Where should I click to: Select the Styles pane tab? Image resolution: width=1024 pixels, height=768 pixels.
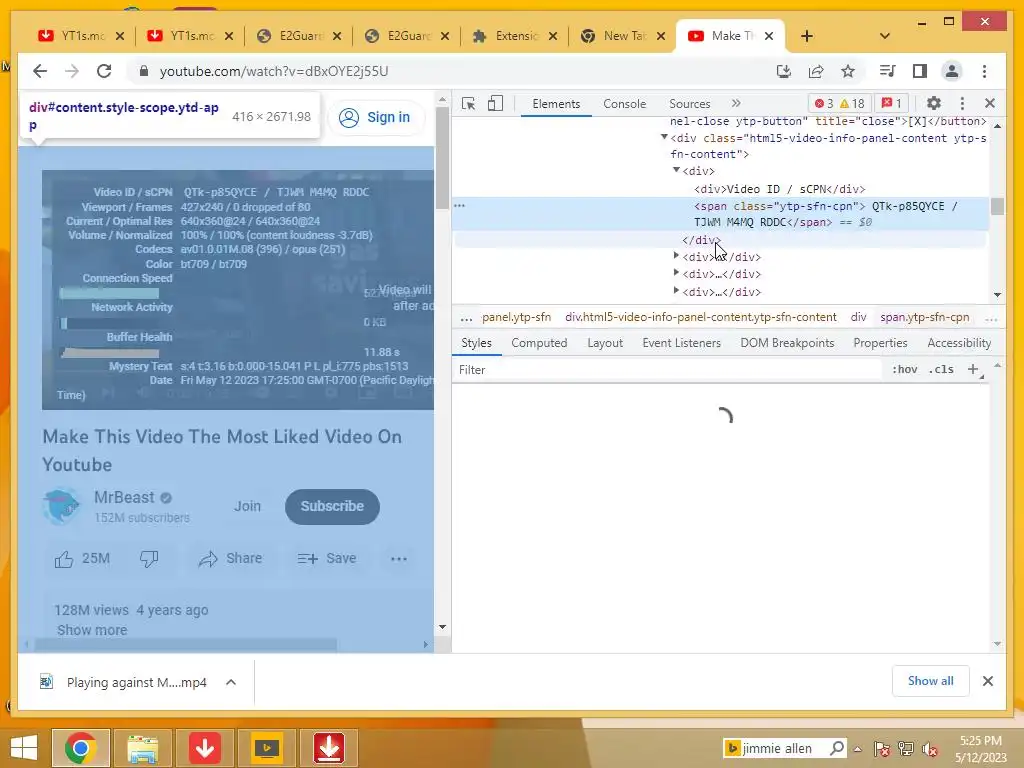click(476, 343)
